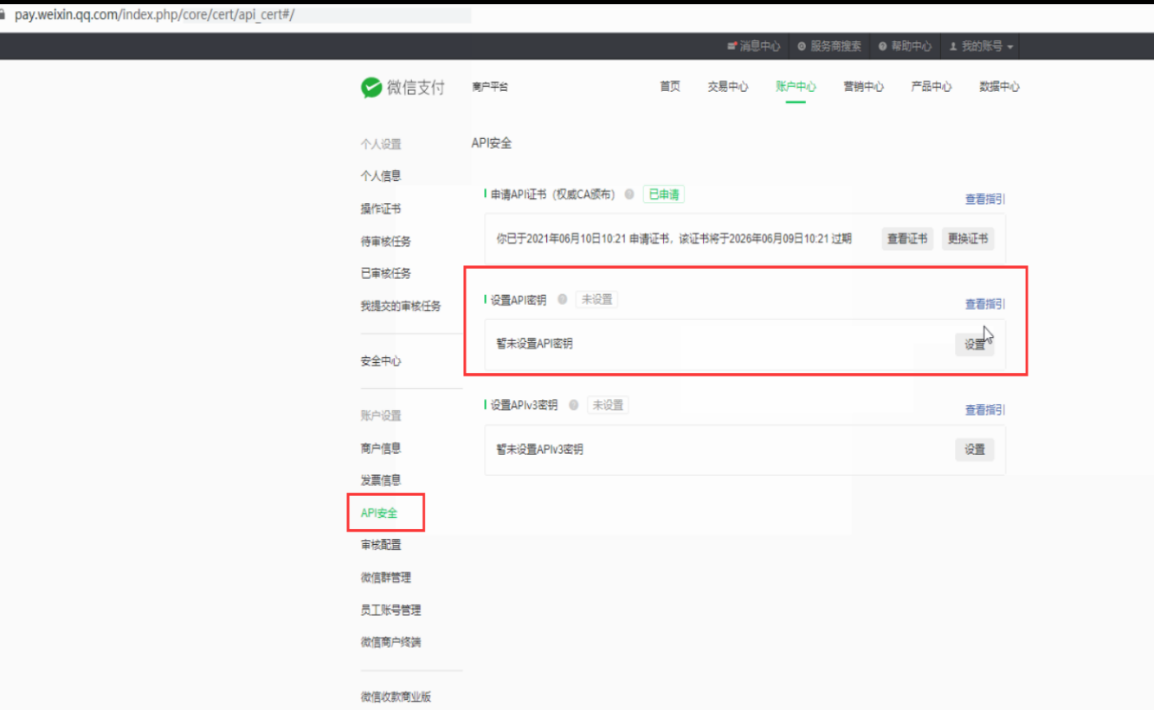
Task: Go to 数据中心 in top navigation
Action: coord(998,87)
